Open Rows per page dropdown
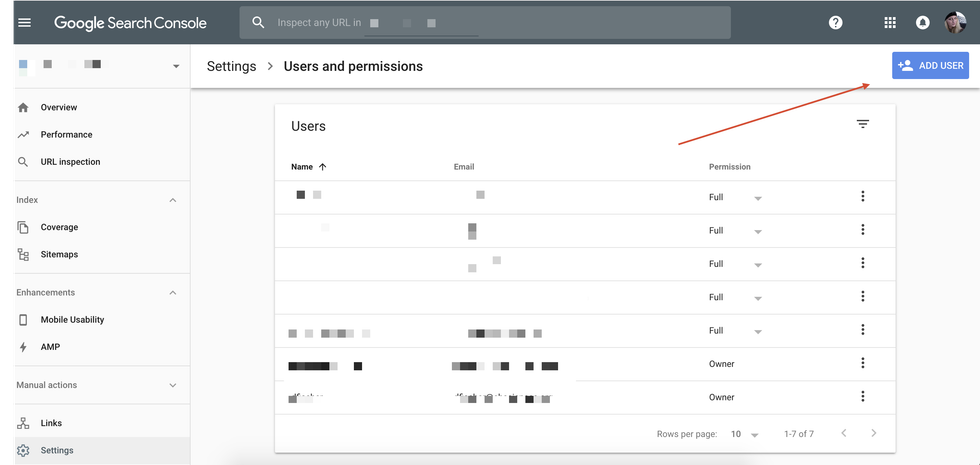Screen dimensions: 980x465 tap(743, 434)
